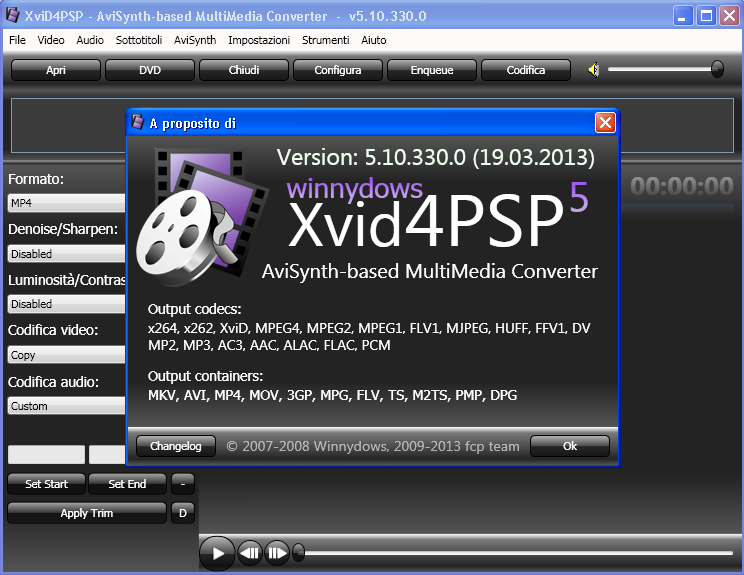Click the Version 5.10.330.0 text
The image size is (744, 575).
pyautogui.click(x=436, y=158)
